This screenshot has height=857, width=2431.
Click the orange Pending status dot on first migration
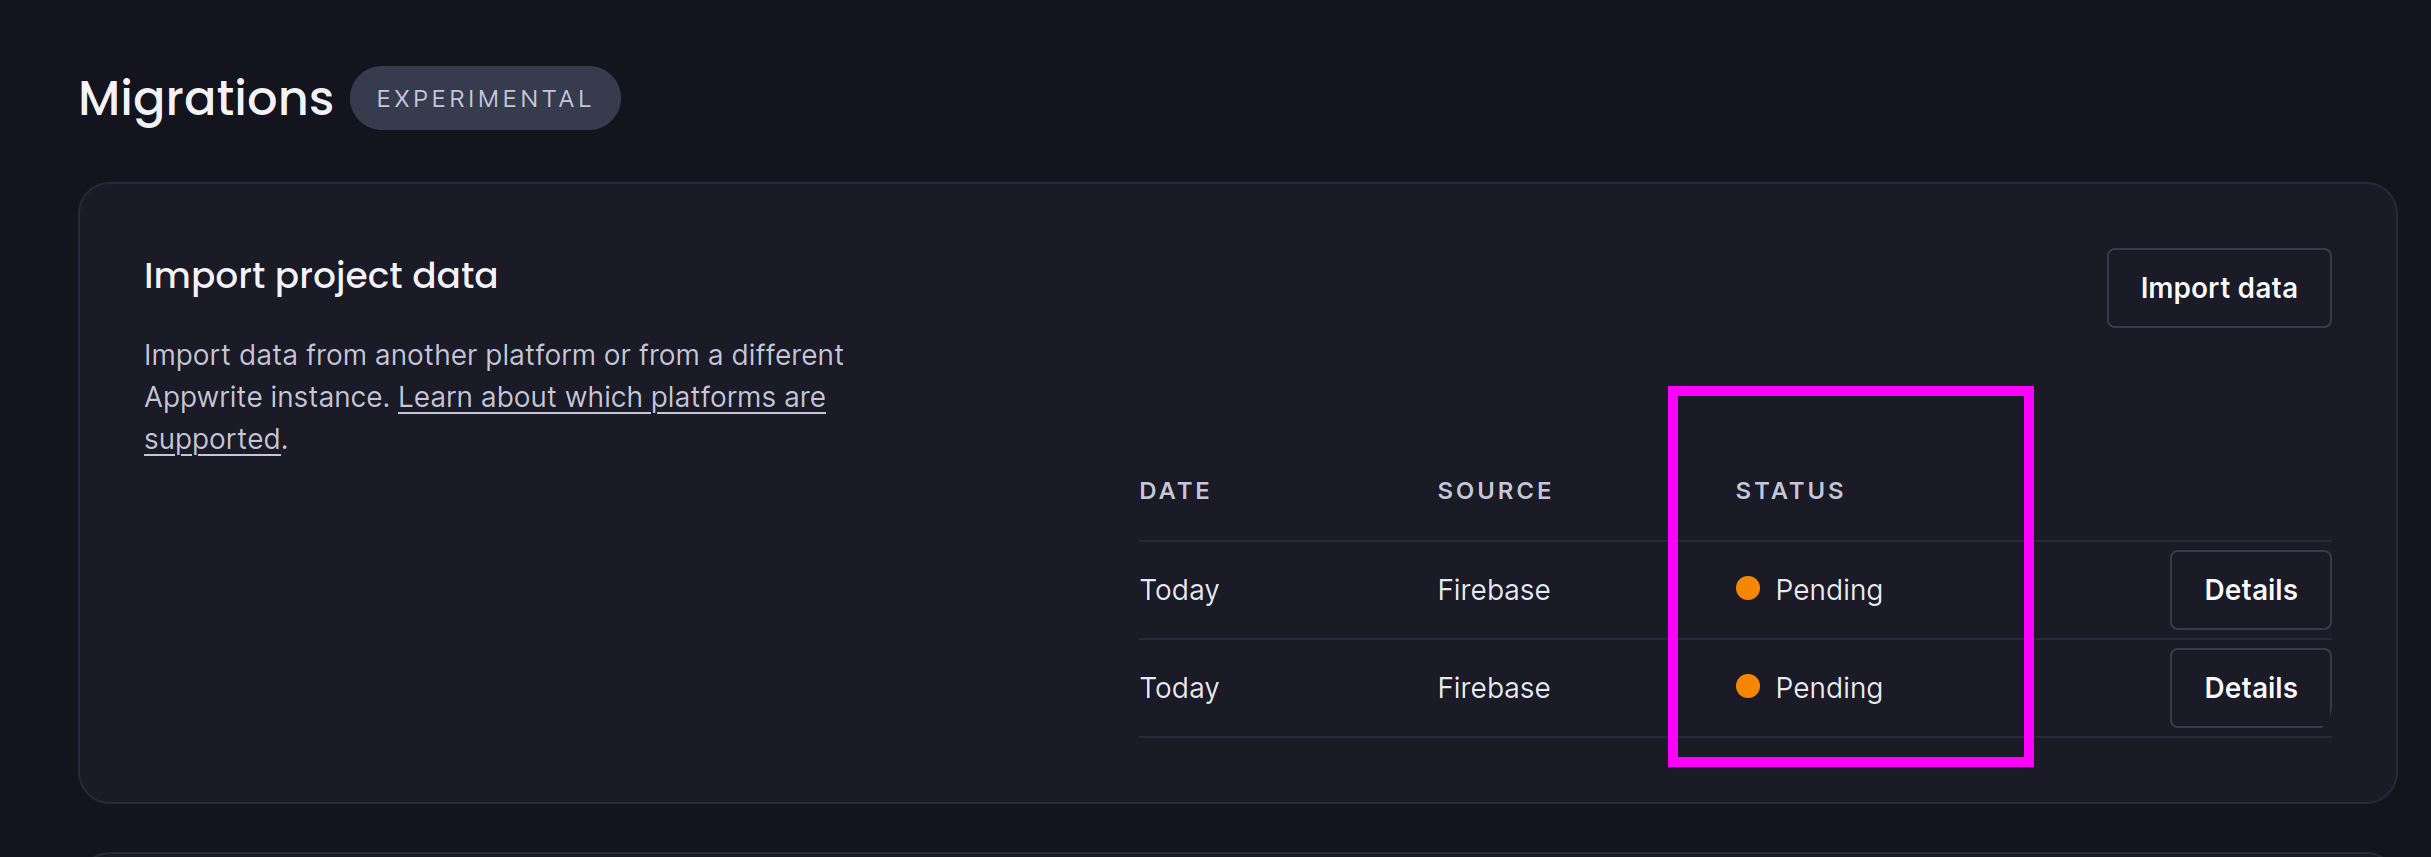1748,589
